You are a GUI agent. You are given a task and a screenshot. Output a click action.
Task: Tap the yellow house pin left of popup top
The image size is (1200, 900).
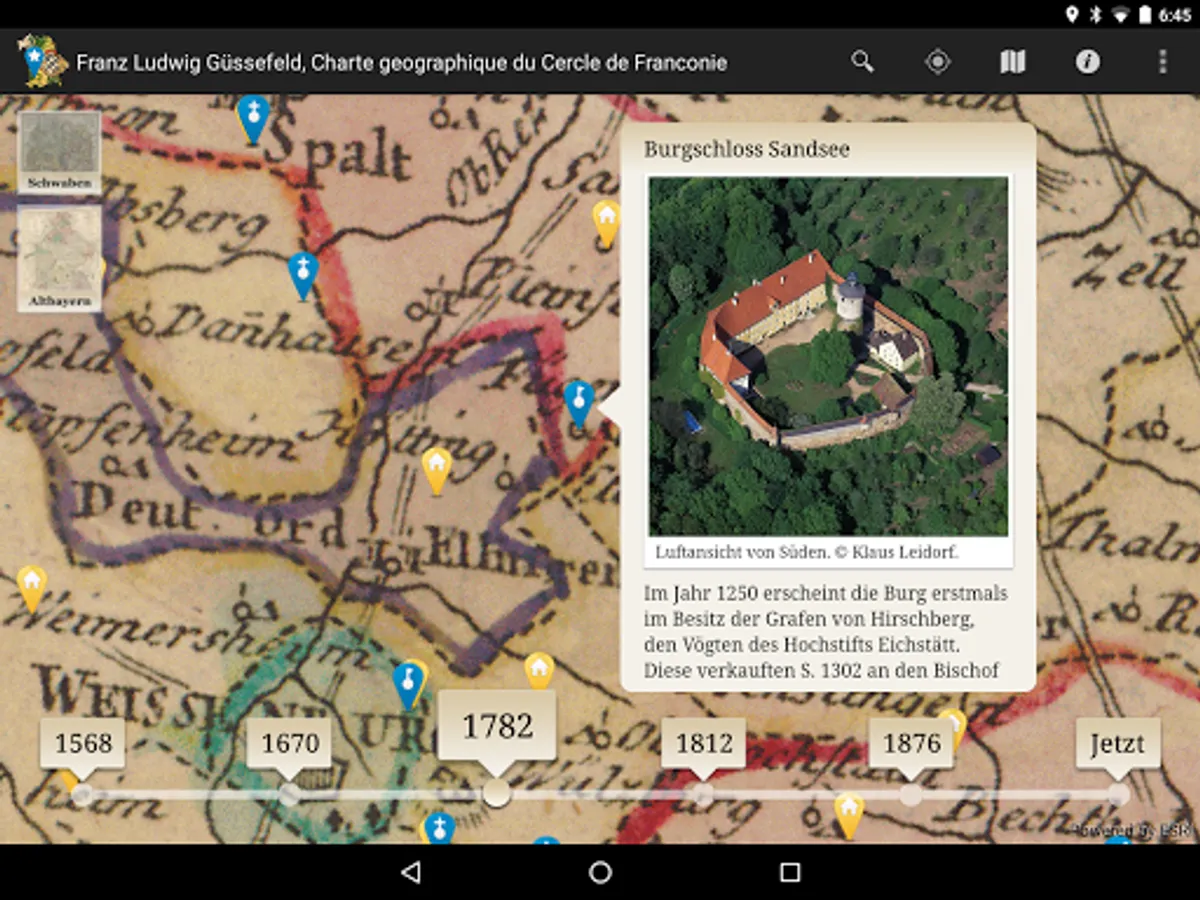coord(606,223)
